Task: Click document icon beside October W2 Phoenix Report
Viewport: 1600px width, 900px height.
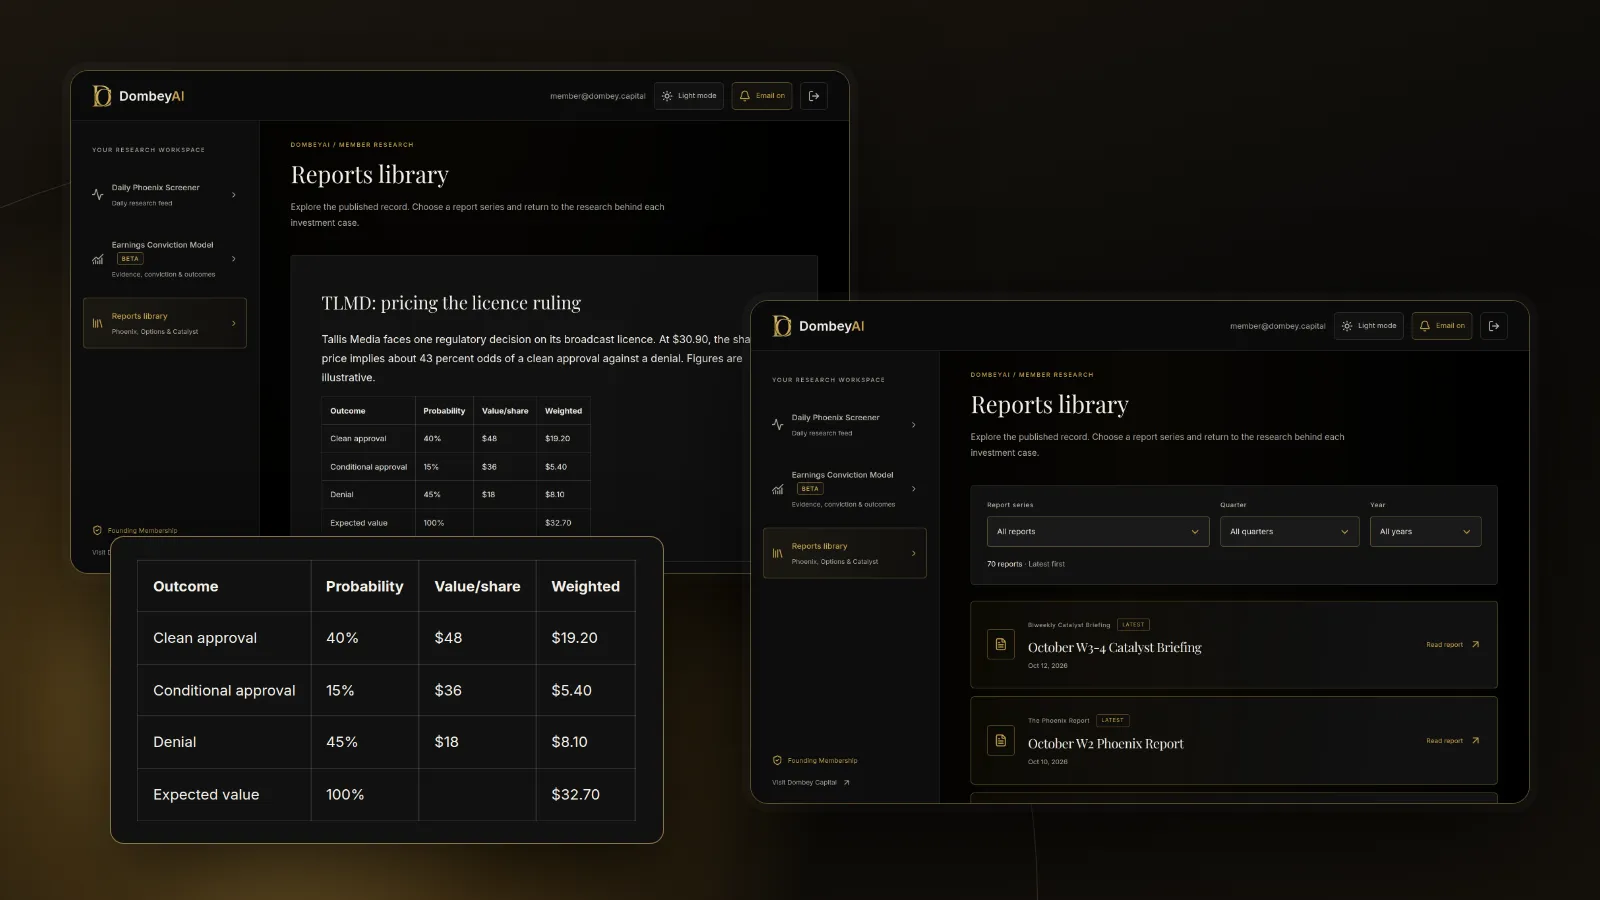Action: (x=1001, y=740)
